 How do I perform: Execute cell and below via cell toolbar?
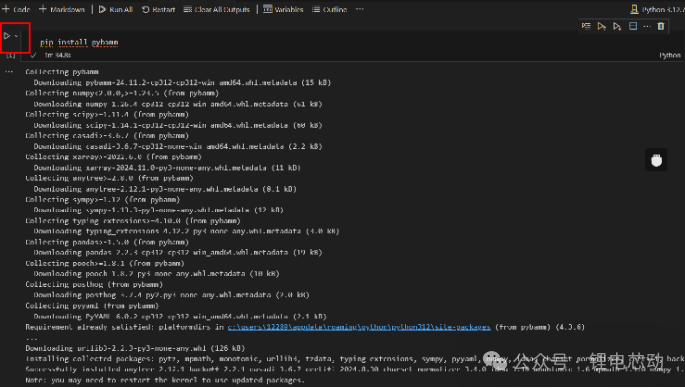pyautogui.click(x=617, y=27)
